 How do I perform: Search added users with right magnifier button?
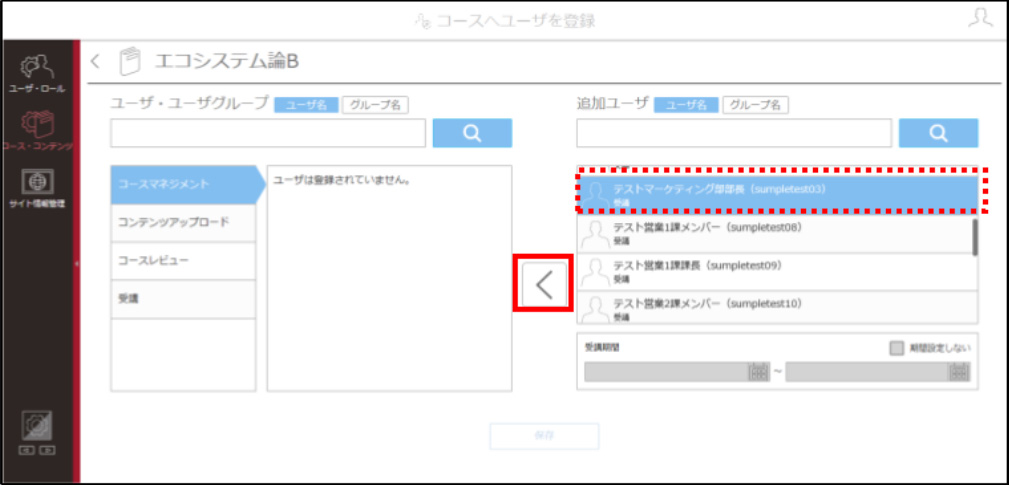tap(938, 133)
